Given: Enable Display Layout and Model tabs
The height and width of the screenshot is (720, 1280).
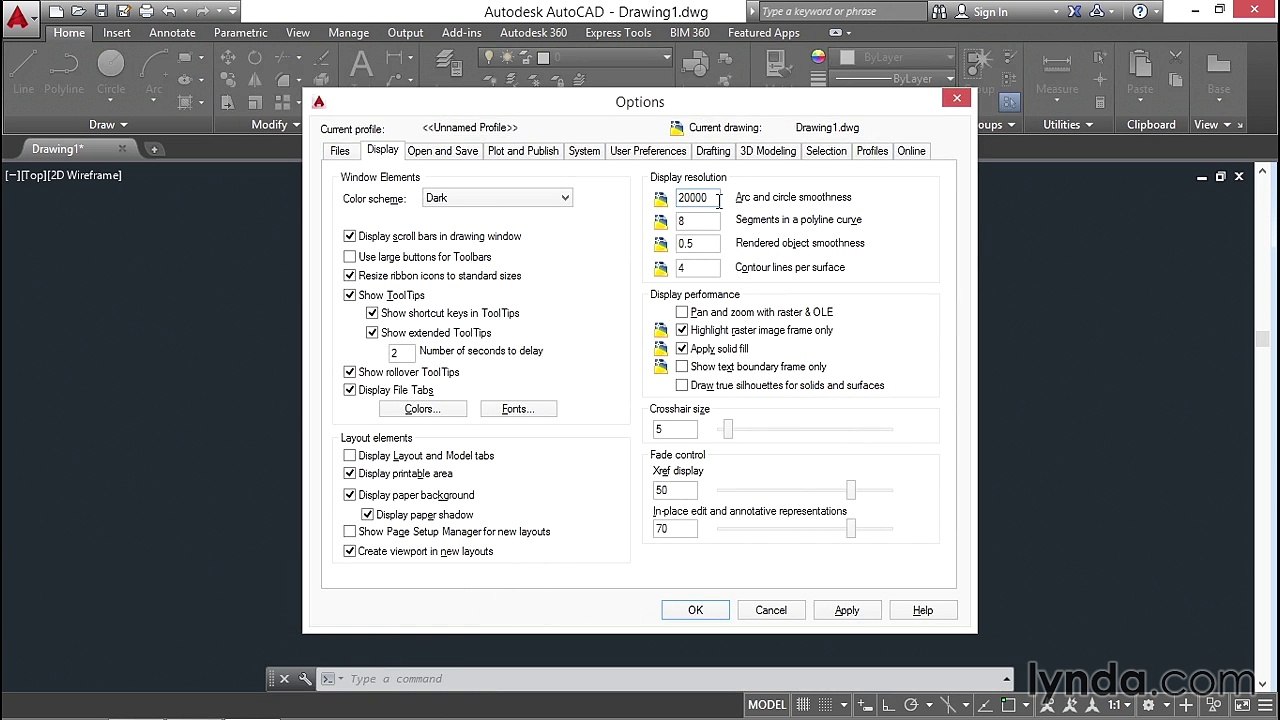Looking at the screenshot, I should point(350,456).
